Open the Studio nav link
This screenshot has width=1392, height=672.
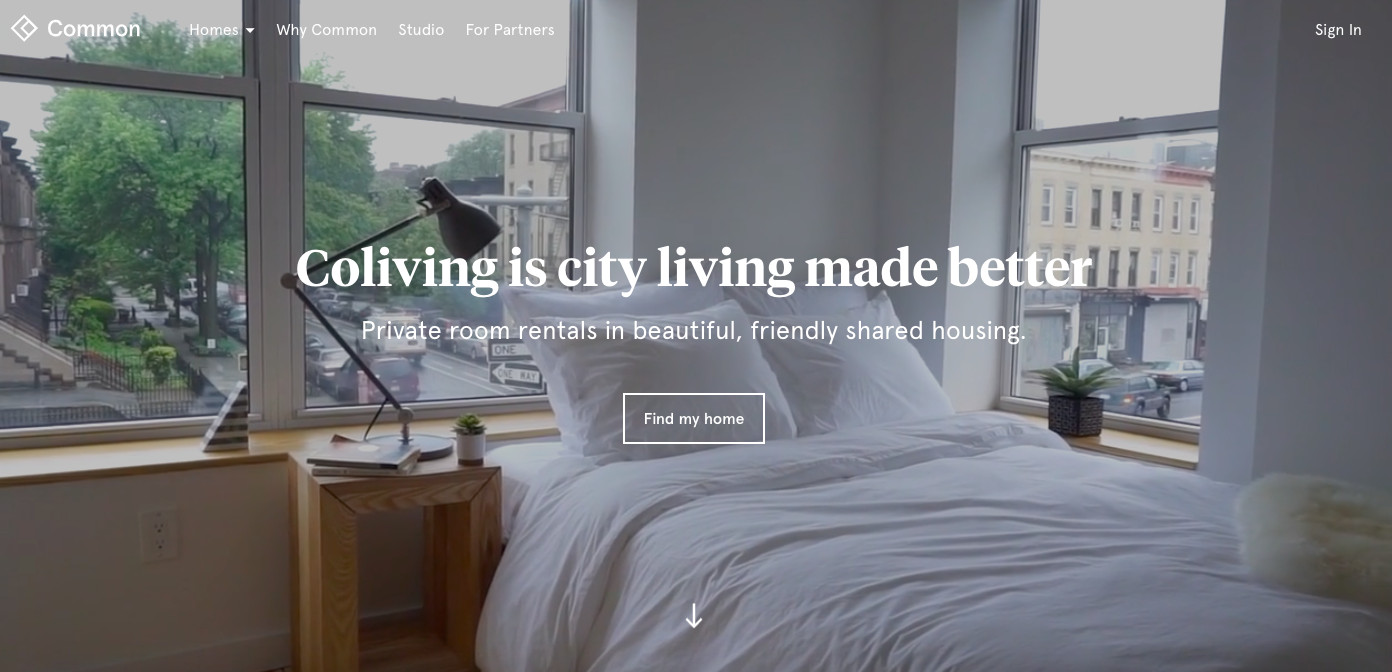pos(421,30)
